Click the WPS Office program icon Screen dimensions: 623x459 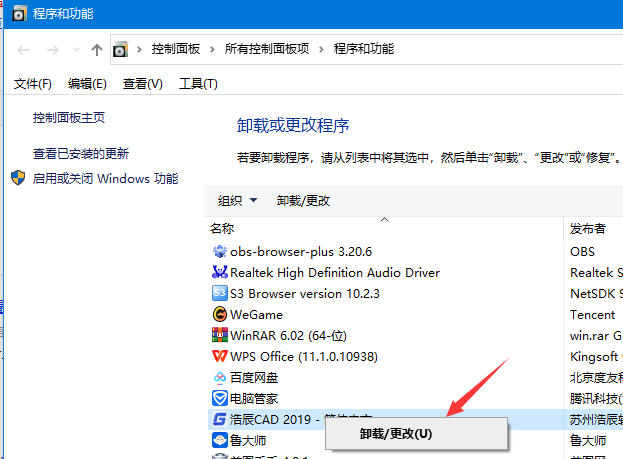(220, 356)
